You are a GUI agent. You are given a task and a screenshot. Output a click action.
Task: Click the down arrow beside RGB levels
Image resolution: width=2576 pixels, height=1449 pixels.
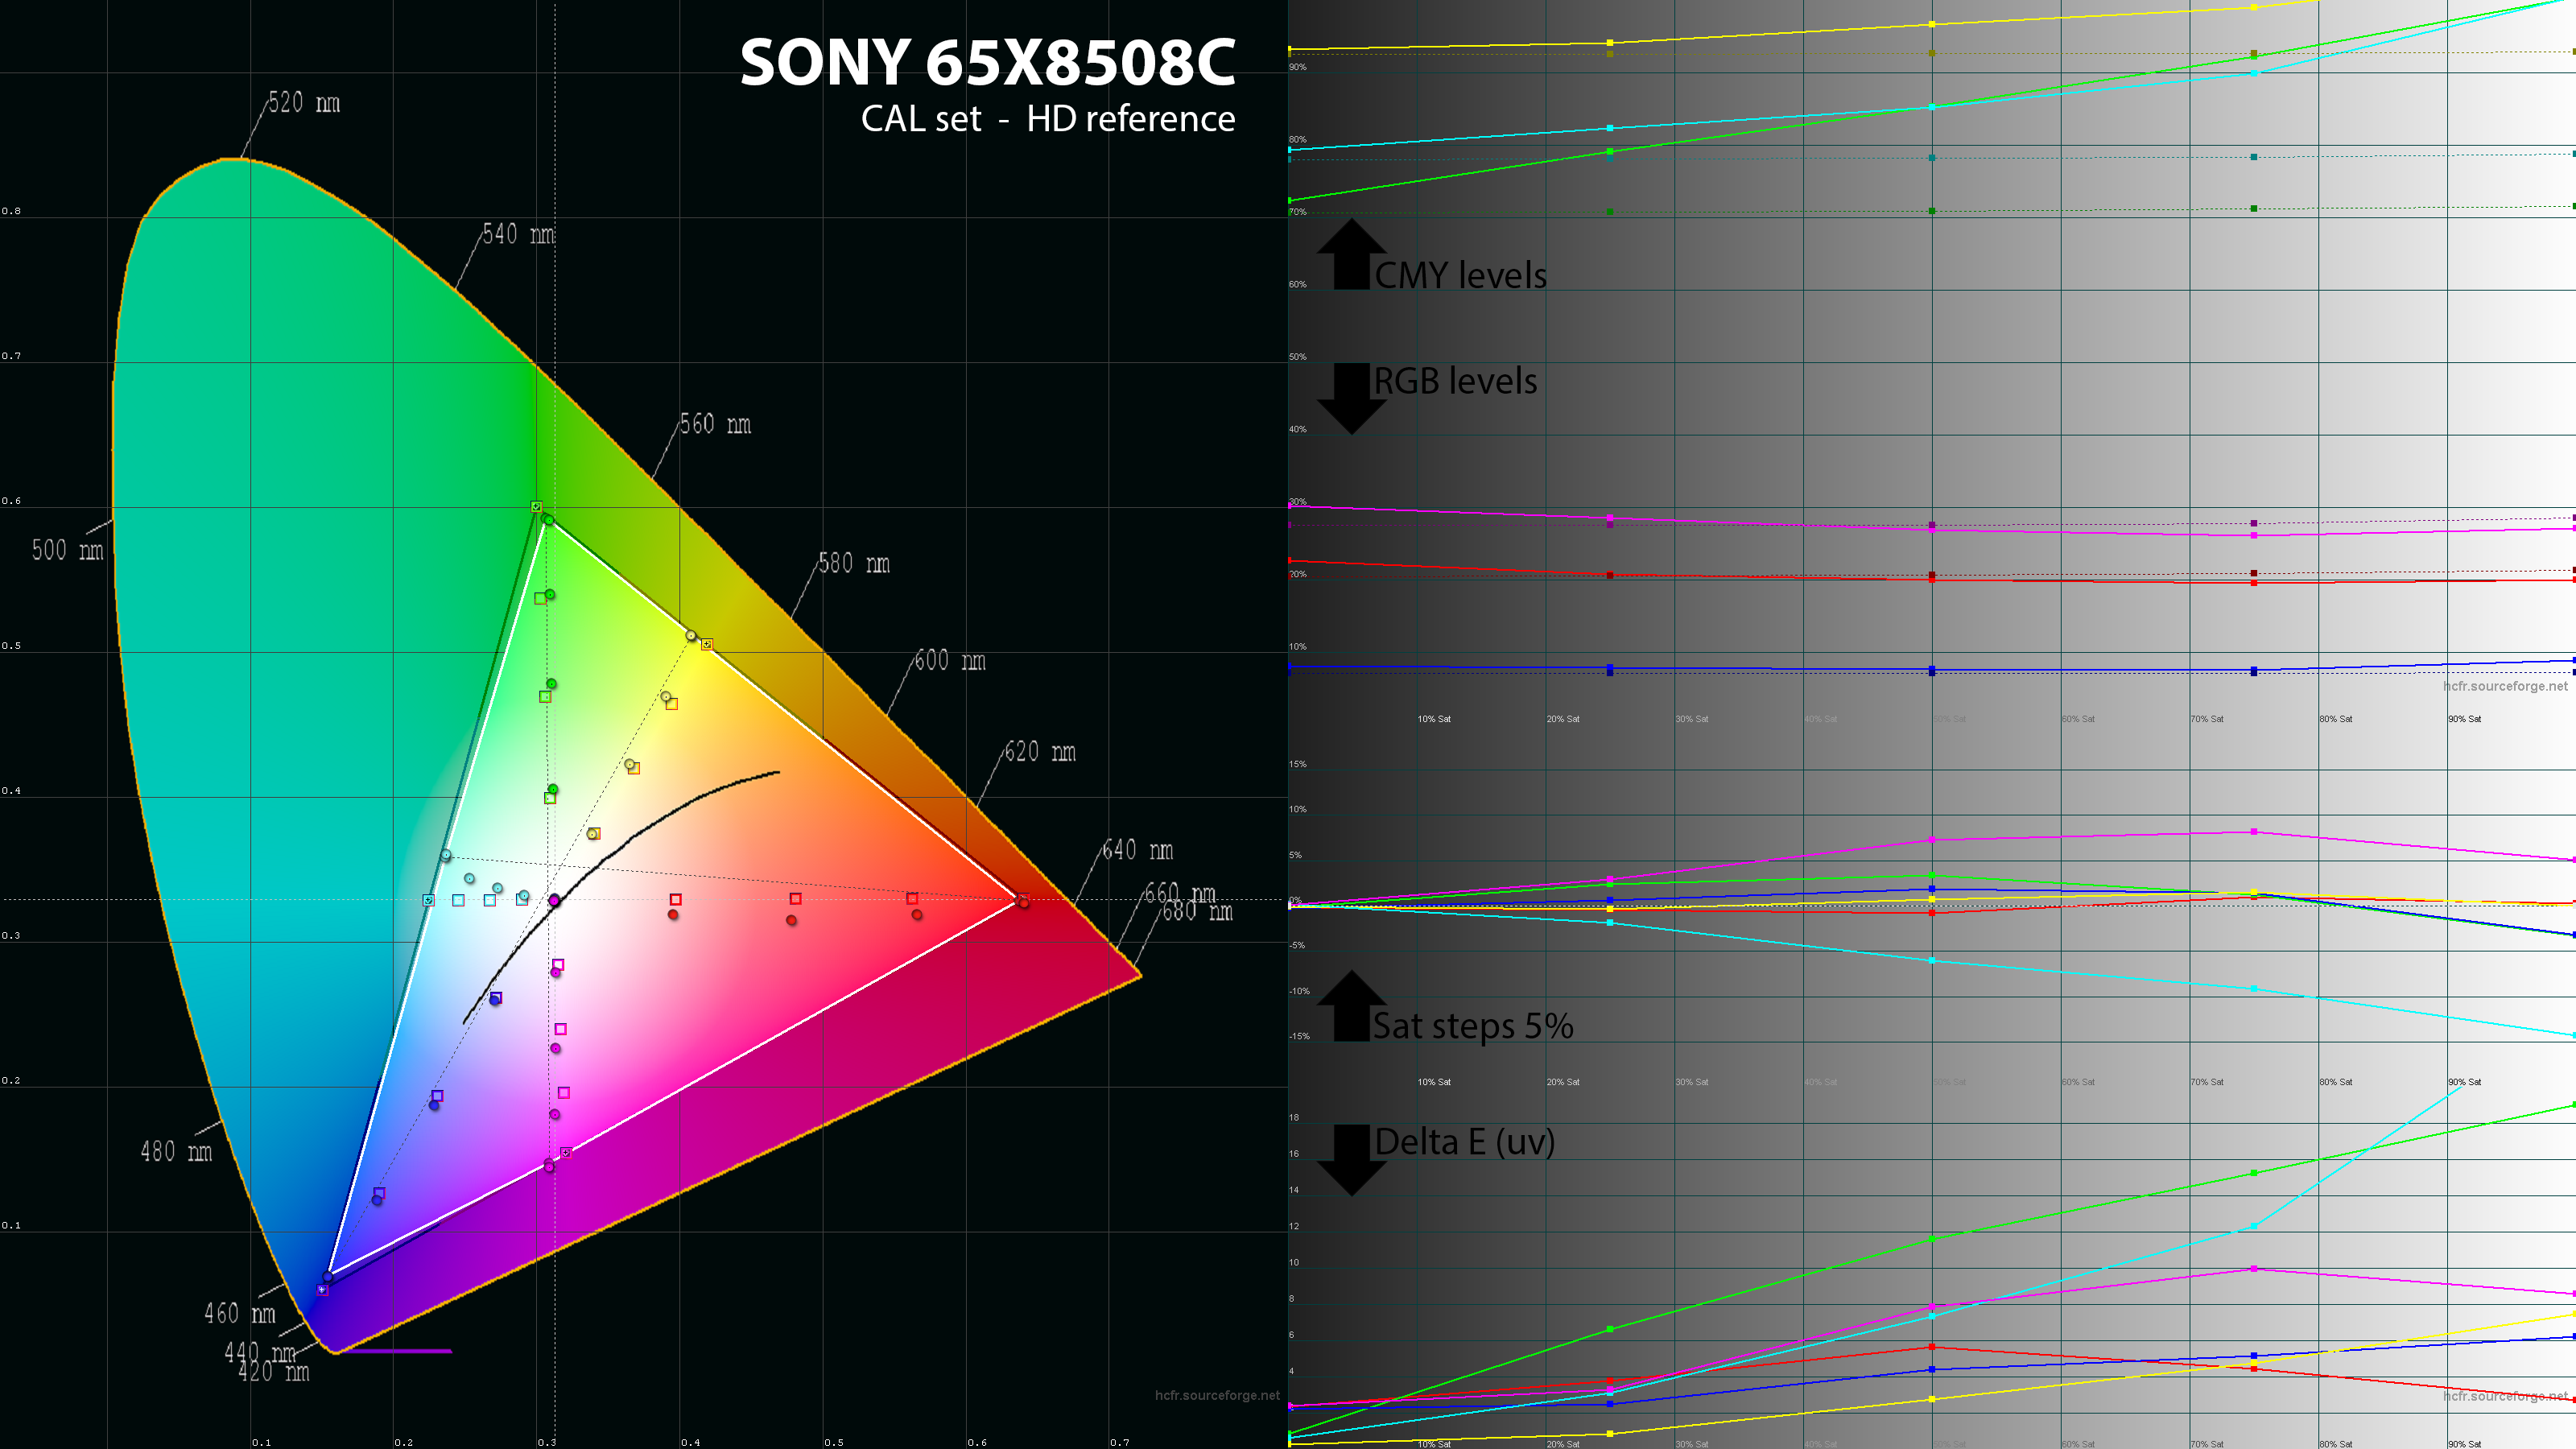(x=1351, y=398)
